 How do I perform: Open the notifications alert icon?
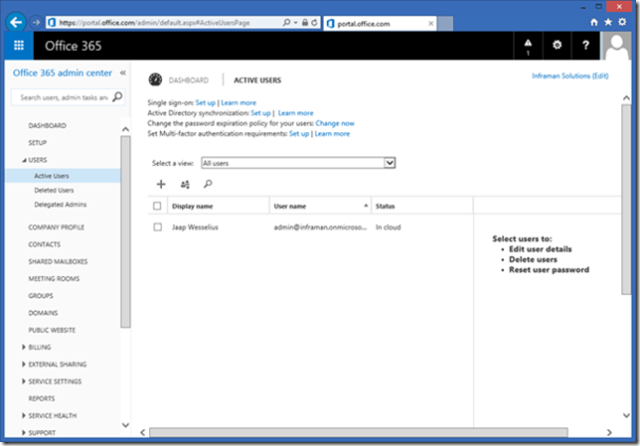pos(528,46)
